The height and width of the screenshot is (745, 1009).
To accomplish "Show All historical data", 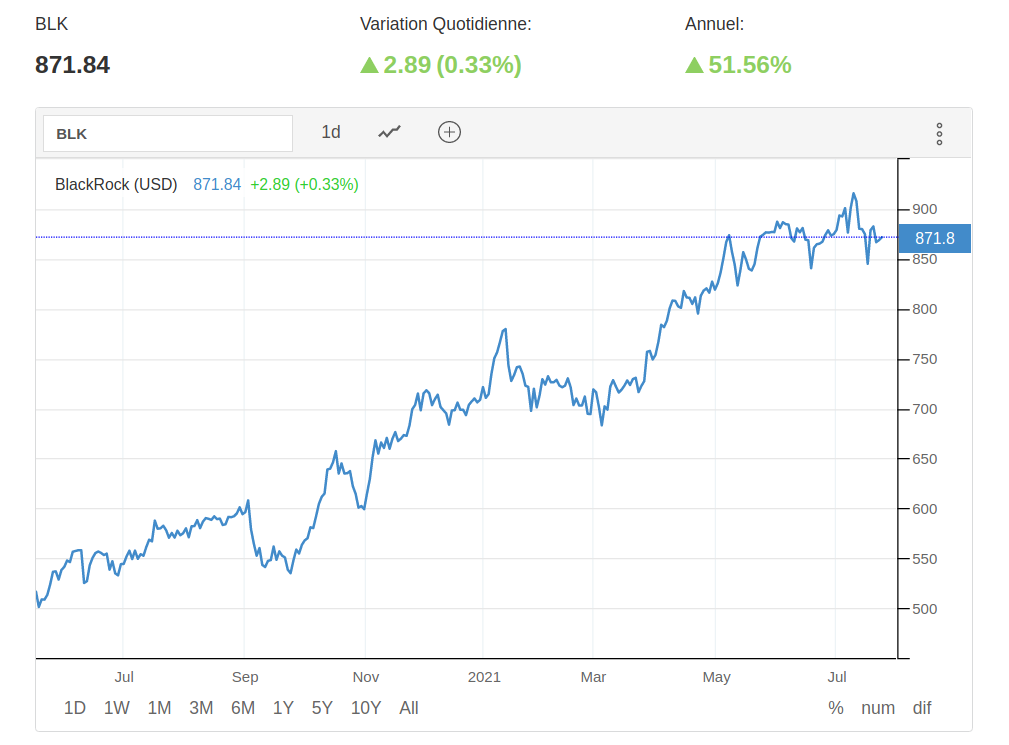I will pyautogui.click(x=409, y=708).
